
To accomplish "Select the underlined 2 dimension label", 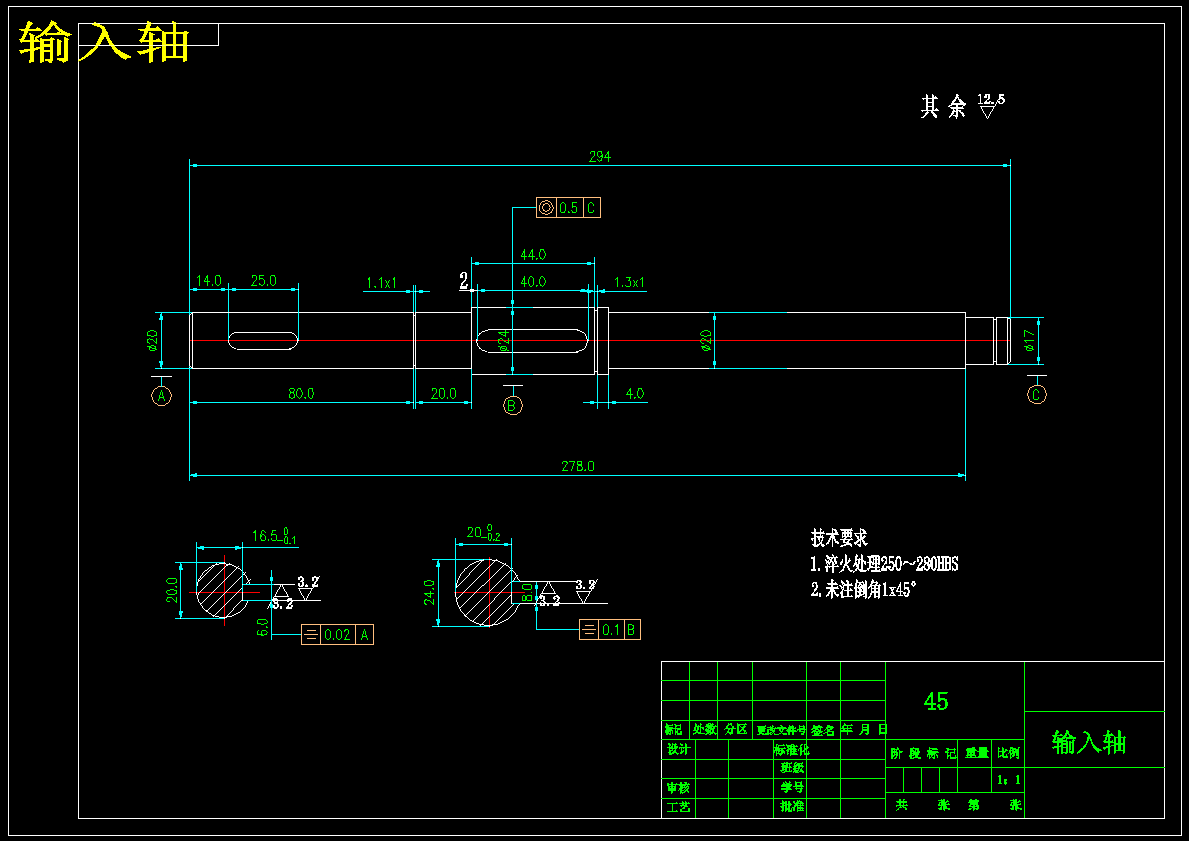I will 464,281.
